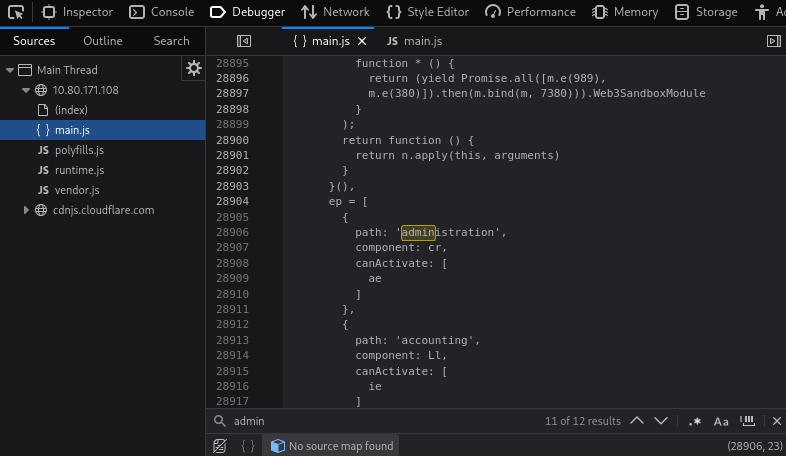The image size is (786, 456).
Task: Click the highlighted 'admin' match
Action: coord(418,233)
